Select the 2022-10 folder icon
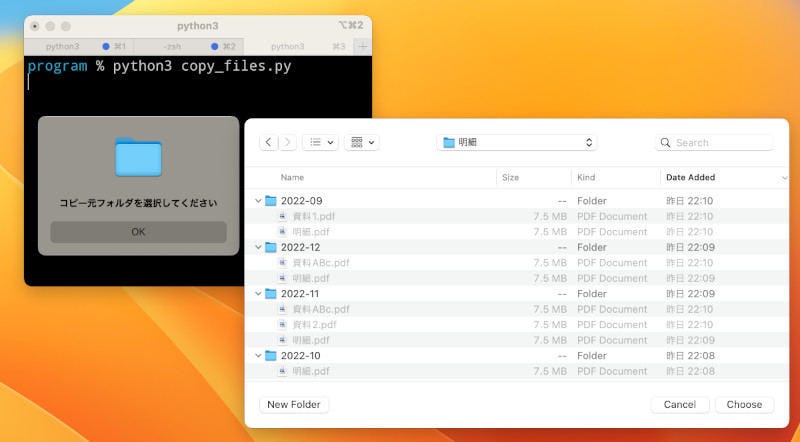Viewport: 800px width, 442px height. (x=271, y=356)
